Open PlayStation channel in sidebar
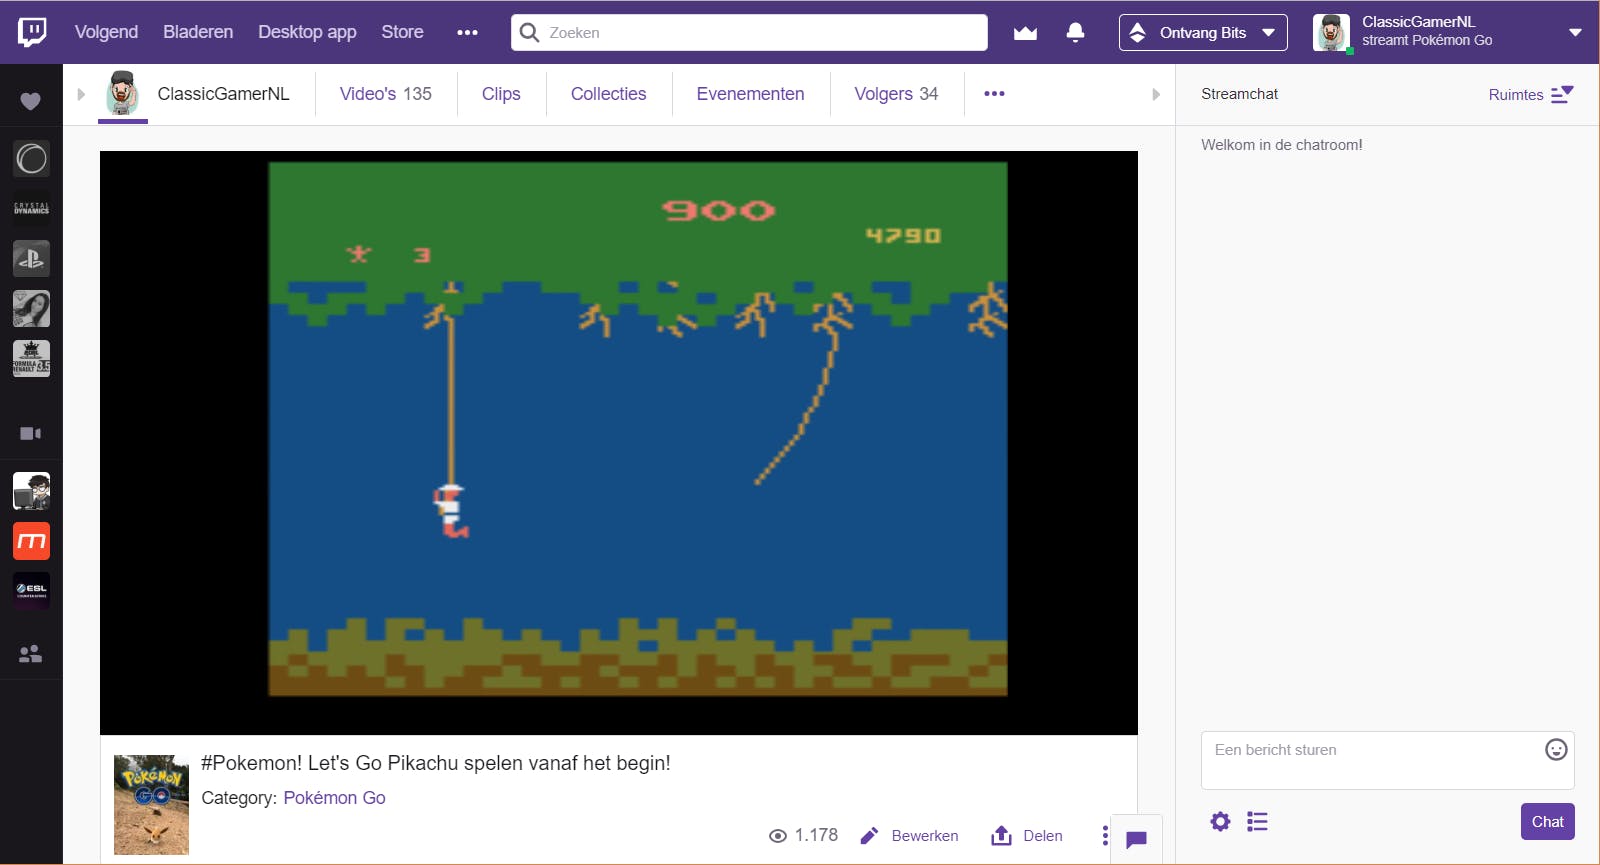 (31, 258)
